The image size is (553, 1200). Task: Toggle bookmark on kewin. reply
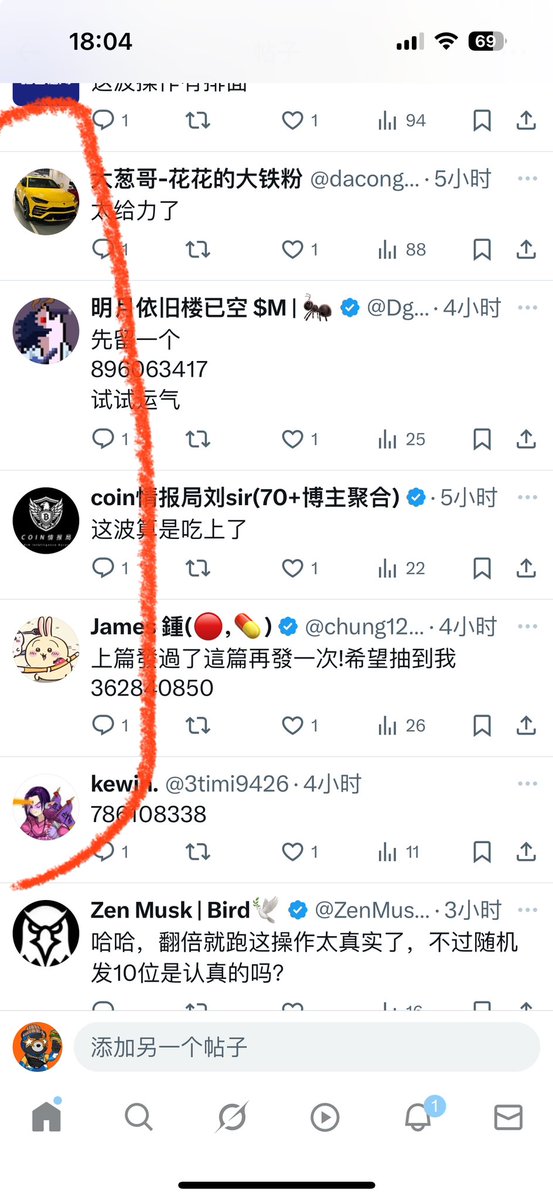tap(482, 852)
